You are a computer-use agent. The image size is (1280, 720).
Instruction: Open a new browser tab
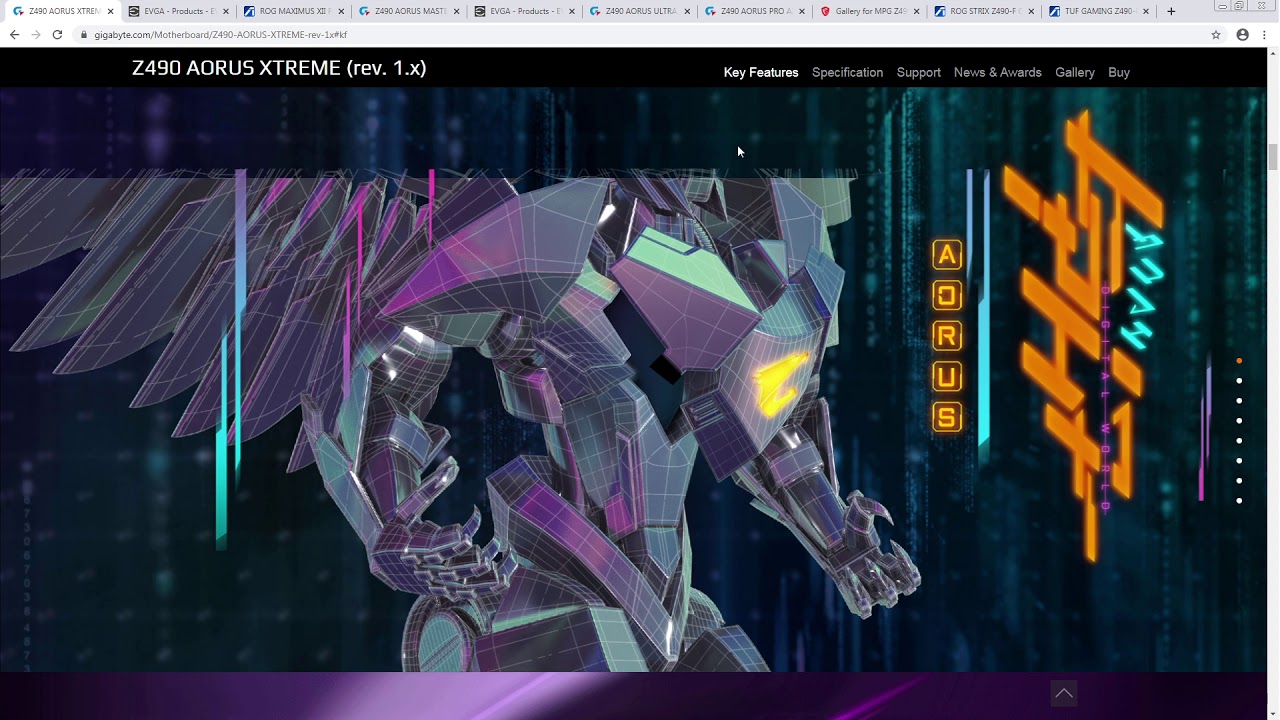pyautogui.click(x=1171, y=11)
